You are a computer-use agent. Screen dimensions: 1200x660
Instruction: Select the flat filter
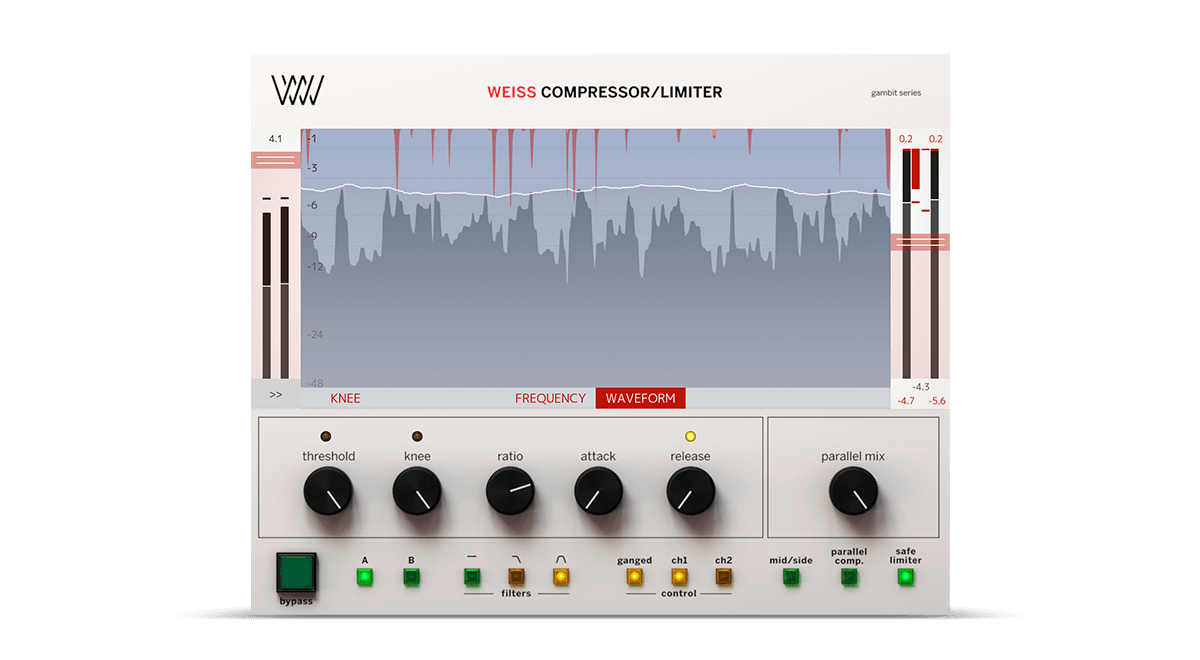(x=473, y=575)
